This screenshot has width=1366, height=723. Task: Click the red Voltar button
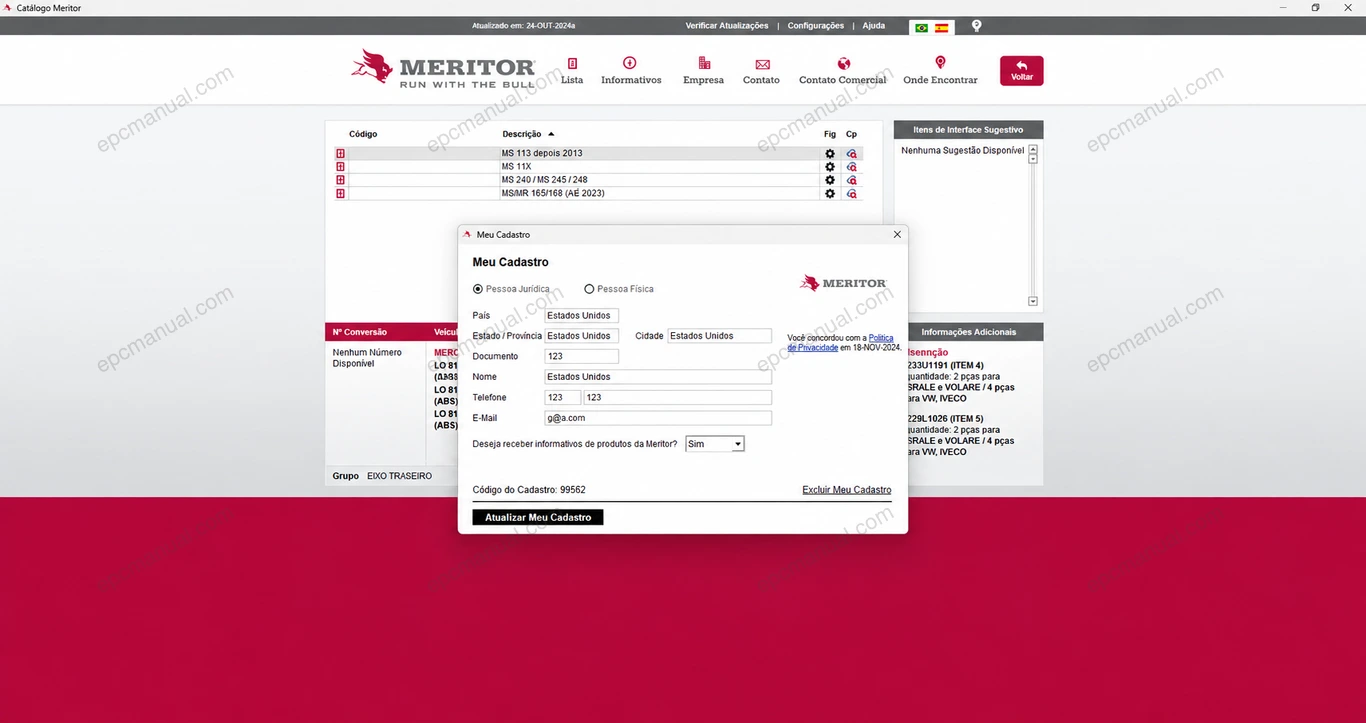(1021, 70)
